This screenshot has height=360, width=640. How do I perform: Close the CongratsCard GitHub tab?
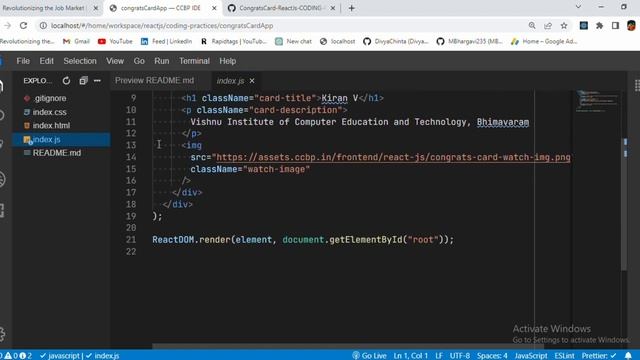(x=333, y=8)
